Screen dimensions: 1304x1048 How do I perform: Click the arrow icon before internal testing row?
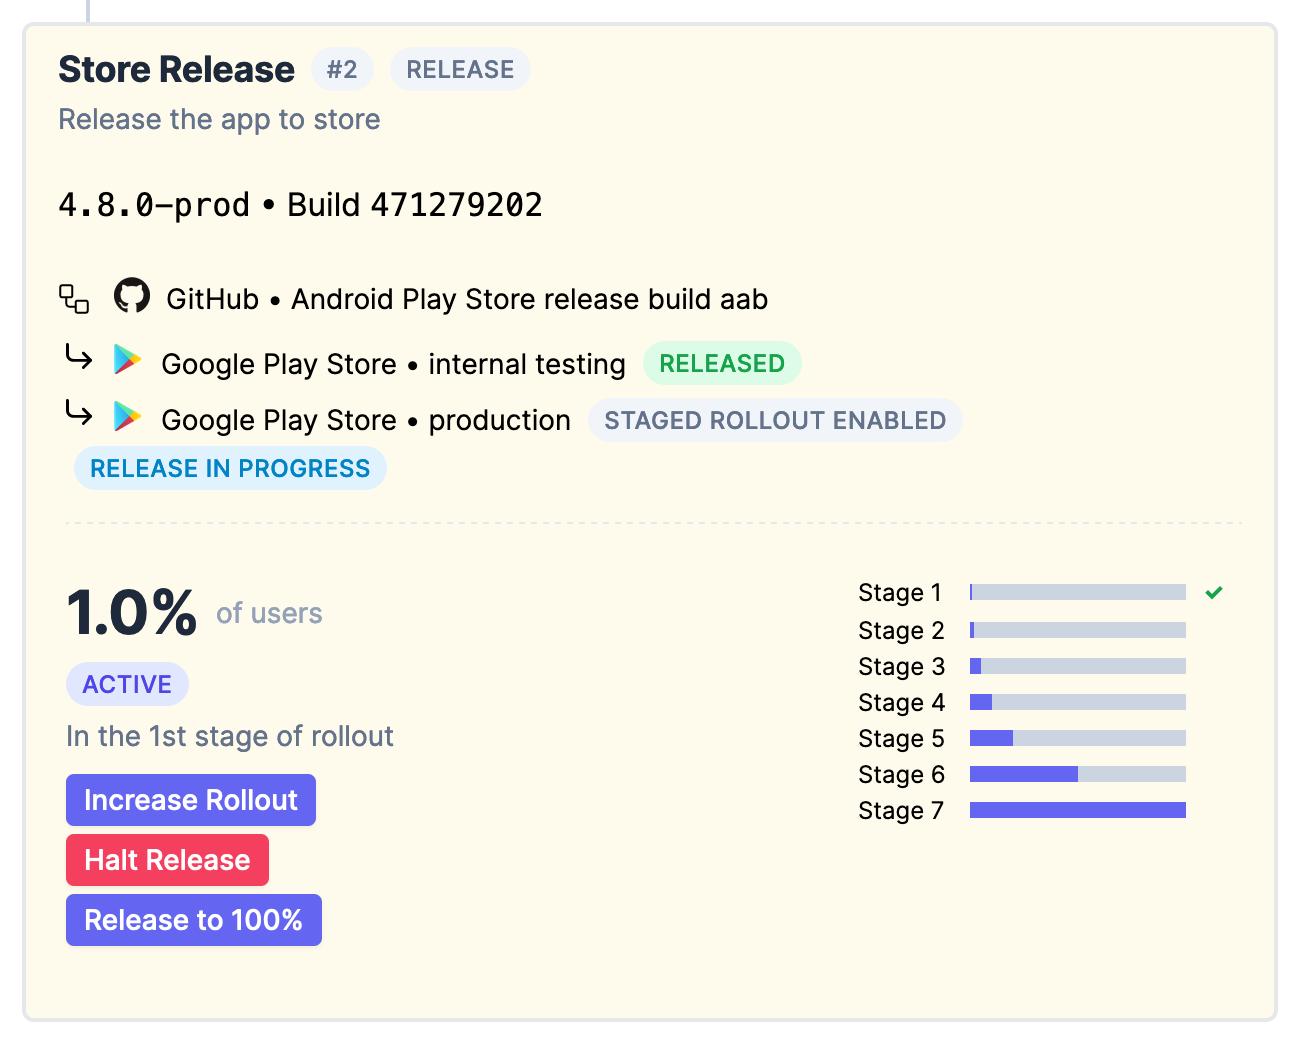pyautogui.click(x=78, y=357)
